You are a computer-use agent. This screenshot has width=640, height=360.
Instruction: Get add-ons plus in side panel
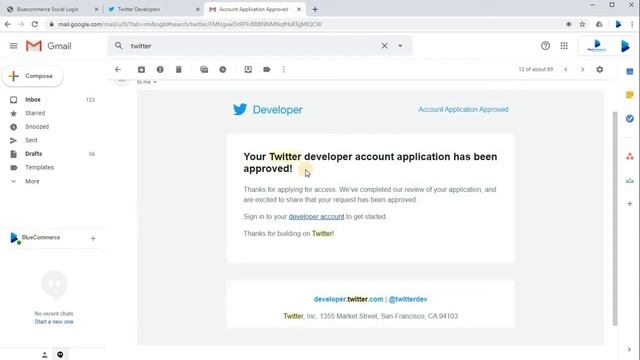tap(630, 203)
